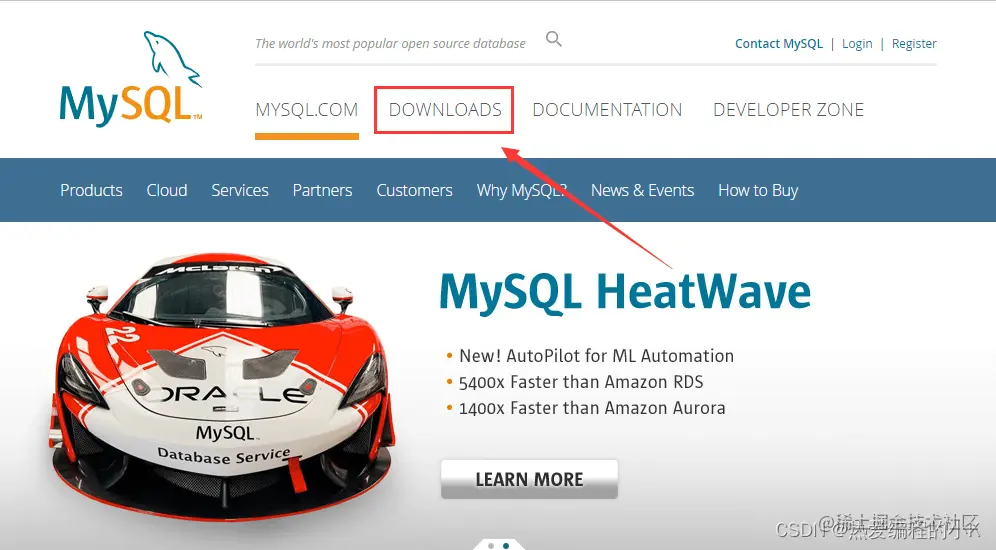The width and height of the screenshot is (996, 550).
Task: Select the first carousel dot indicator
Action: coord(491,546)
